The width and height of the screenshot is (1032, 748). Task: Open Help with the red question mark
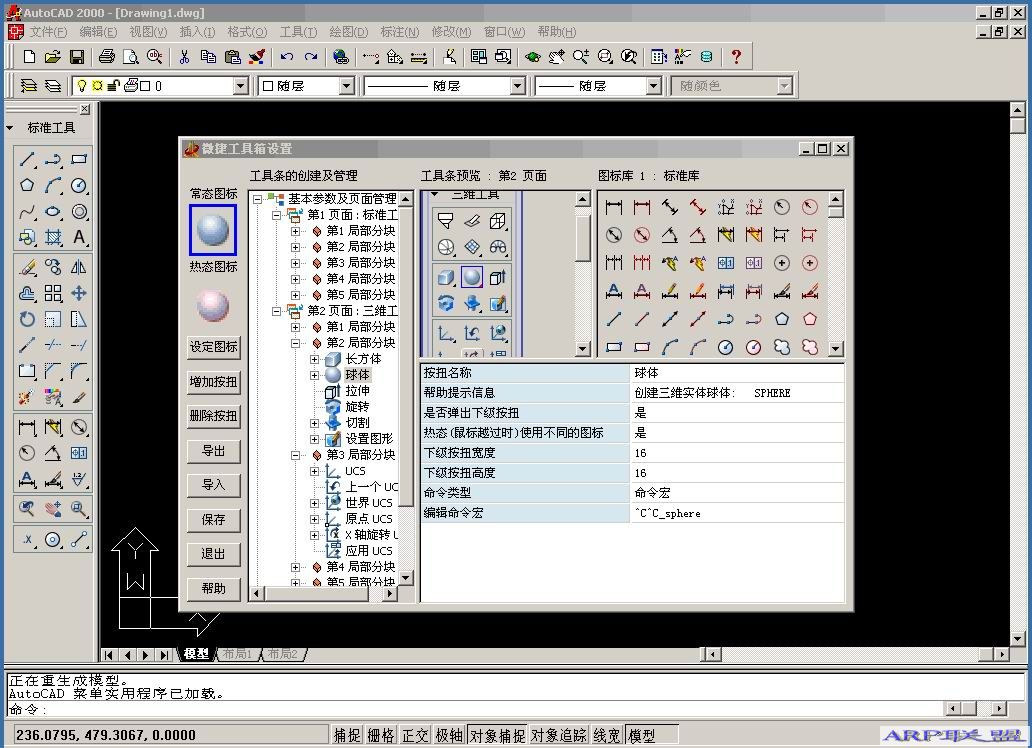736,57
